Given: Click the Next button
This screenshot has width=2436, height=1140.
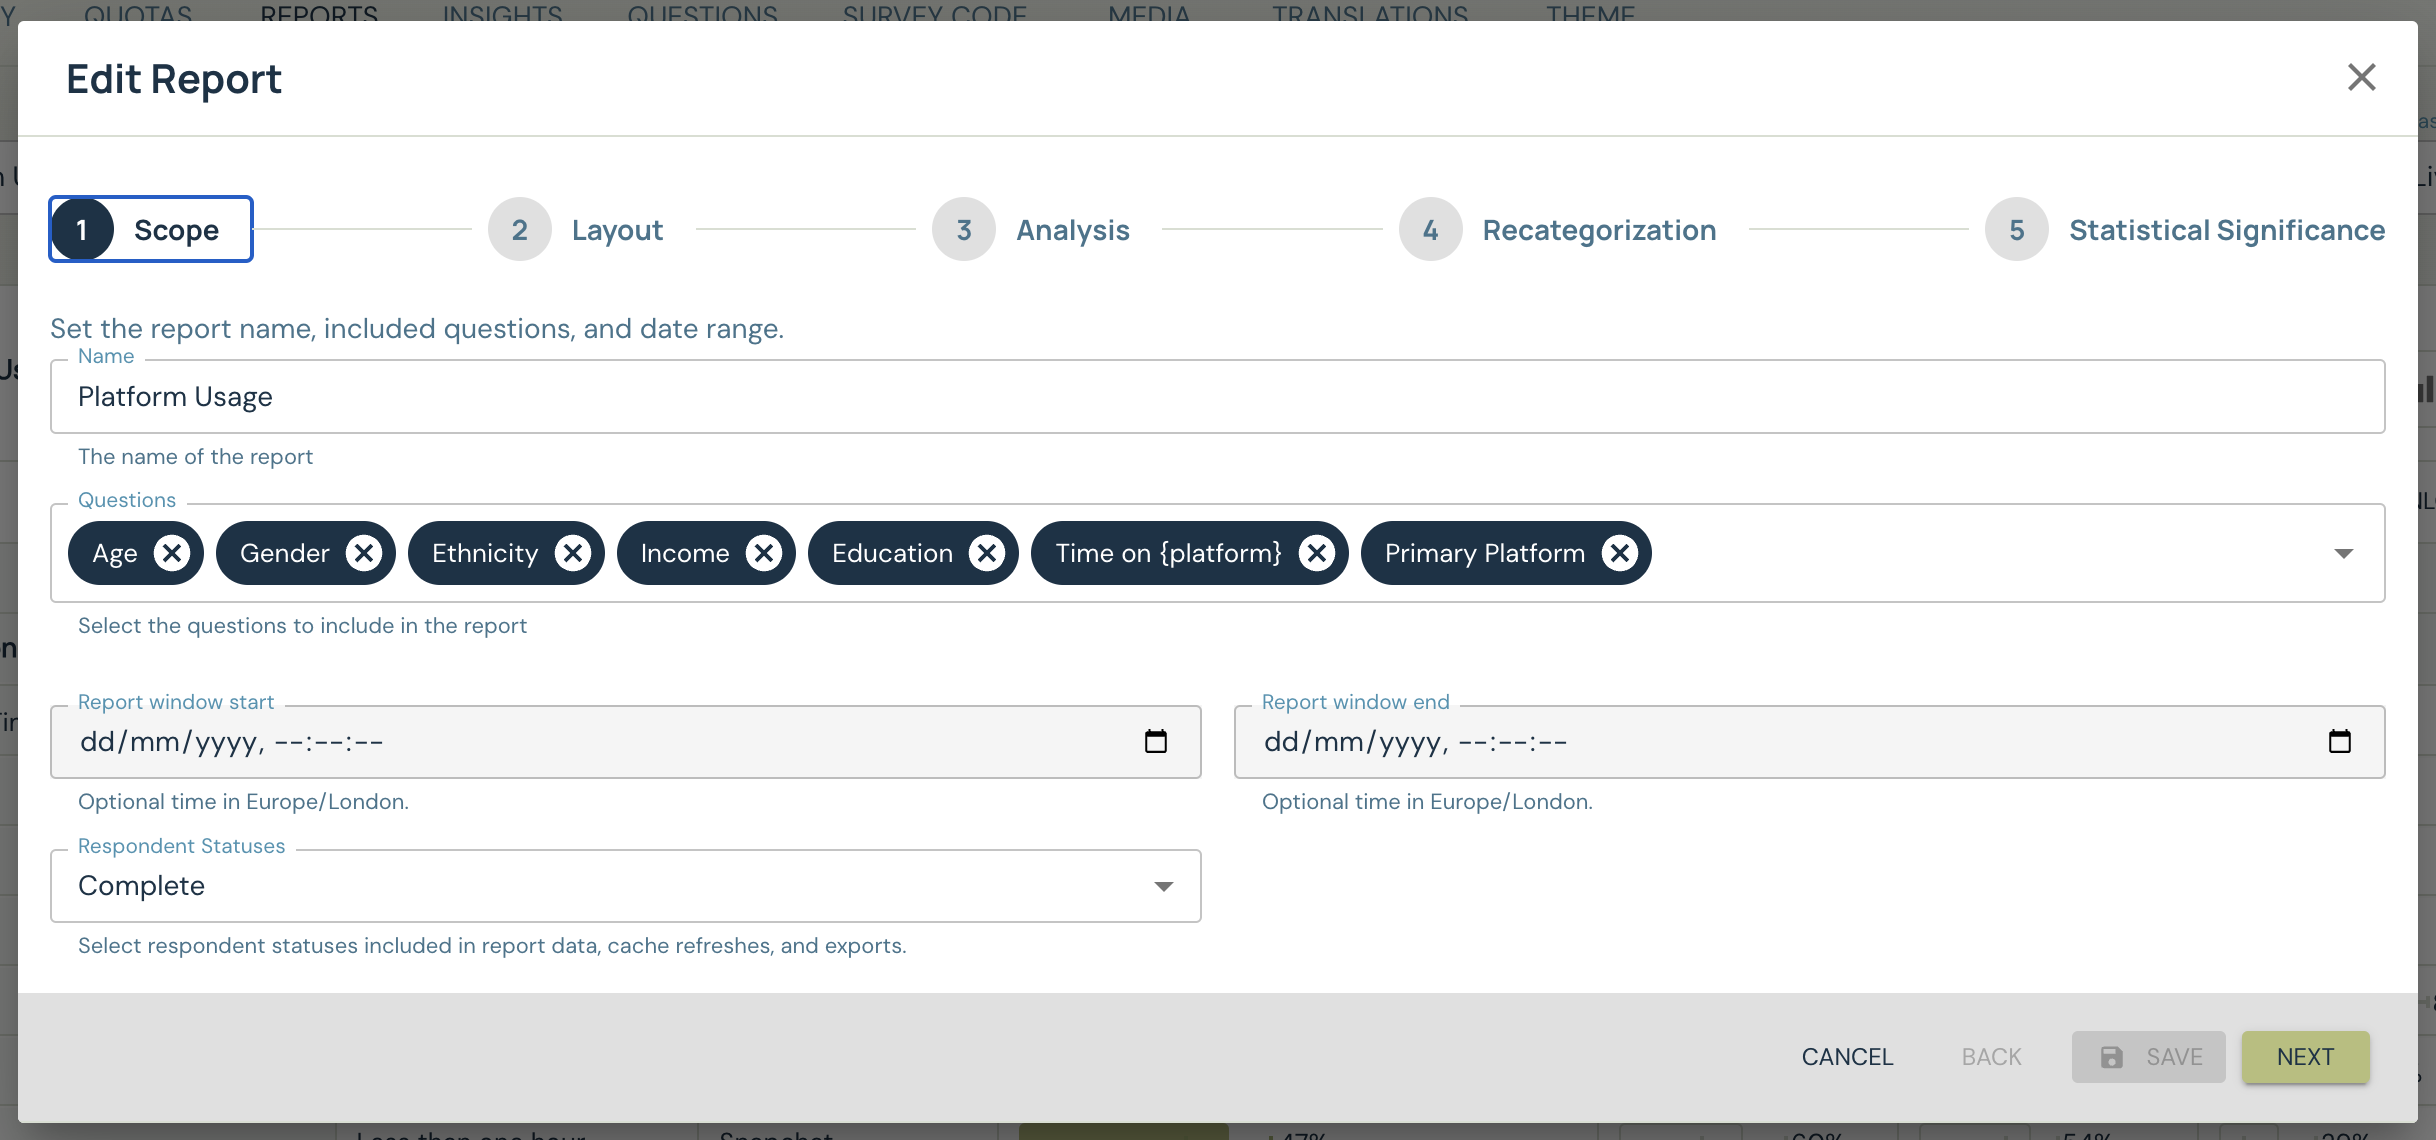Looking at the screenshot, I should 2305,1057.
